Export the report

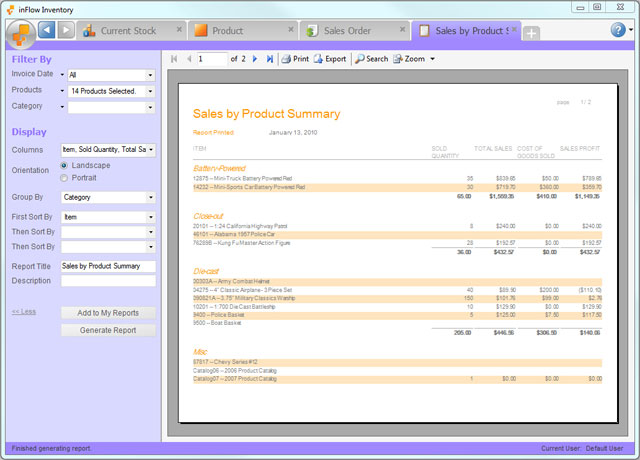330,59
